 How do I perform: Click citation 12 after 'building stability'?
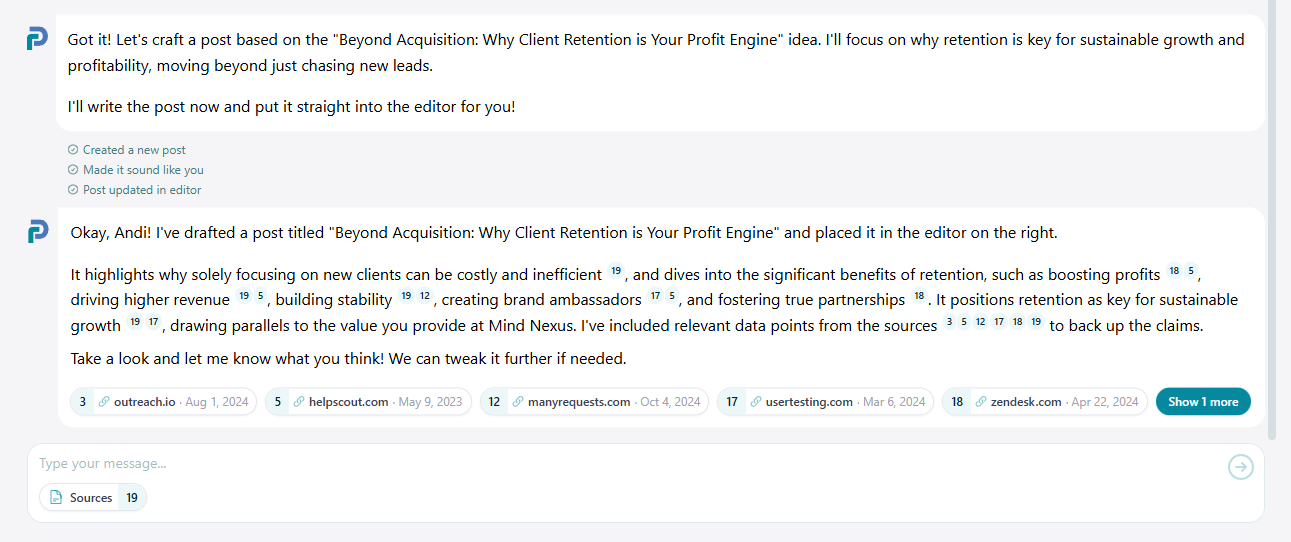tap(424, 297)
